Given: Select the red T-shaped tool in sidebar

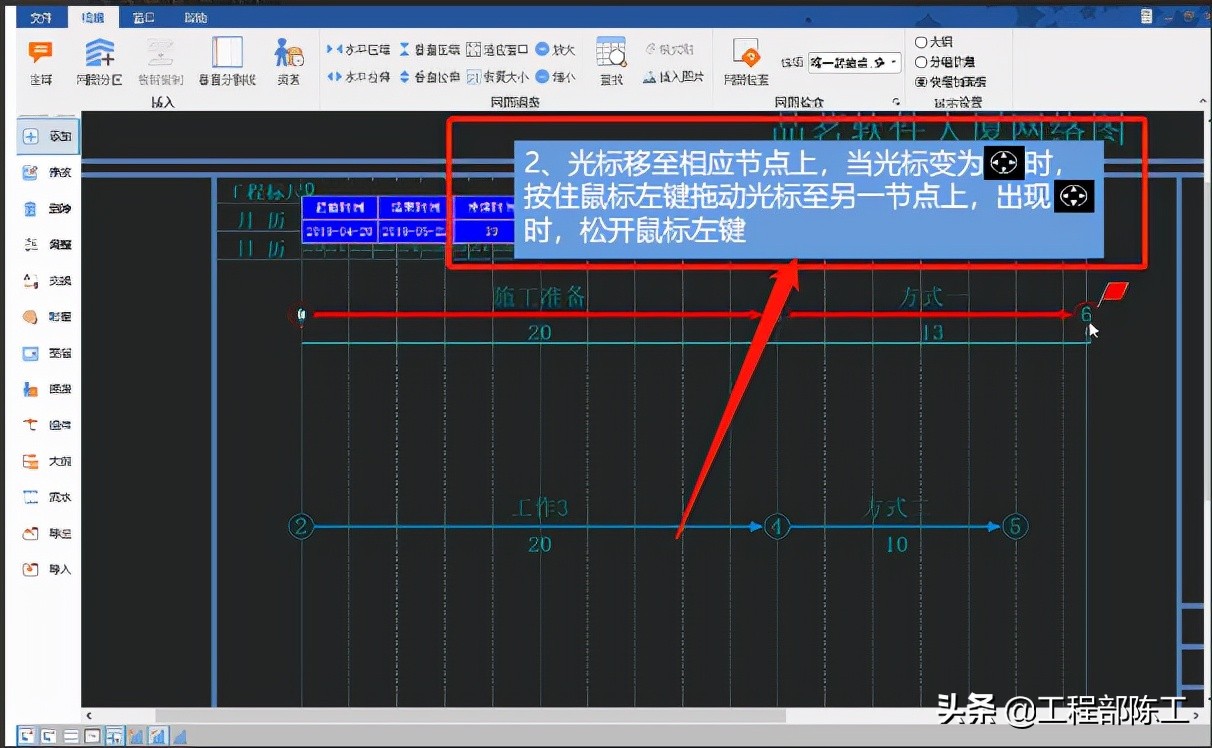Looking at the screenshot, I should click(x=49, y=424).
